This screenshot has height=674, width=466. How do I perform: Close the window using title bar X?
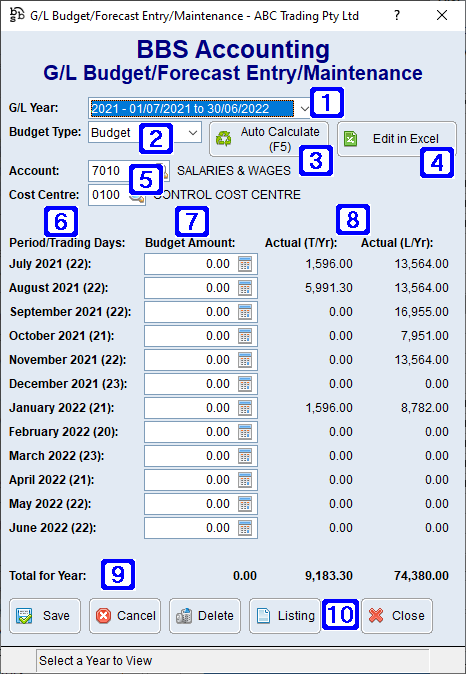(442, 16)
